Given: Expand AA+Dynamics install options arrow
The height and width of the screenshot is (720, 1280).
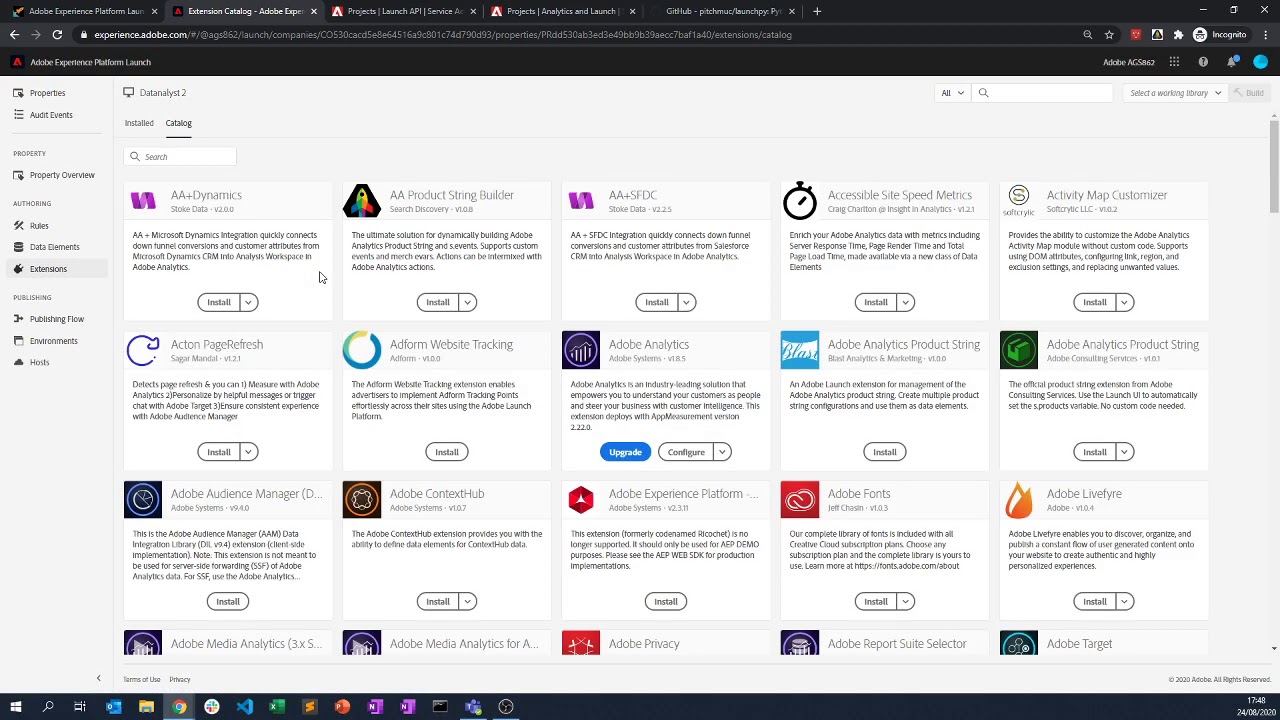Looking at the screenshot, I should pos(248,302).
